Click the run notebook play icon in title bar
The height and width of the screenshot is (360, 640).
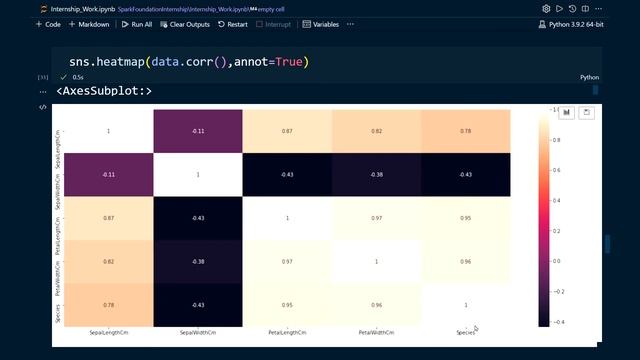pyautogui.click(x=559, y=9)
